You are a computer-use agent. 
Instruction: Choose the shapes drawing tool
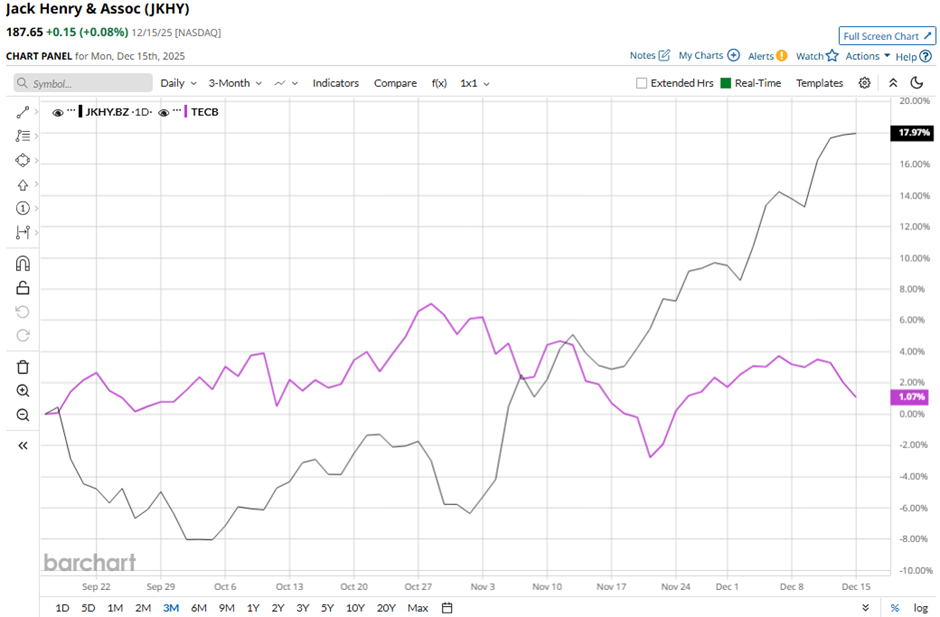[x=23, y=160]
